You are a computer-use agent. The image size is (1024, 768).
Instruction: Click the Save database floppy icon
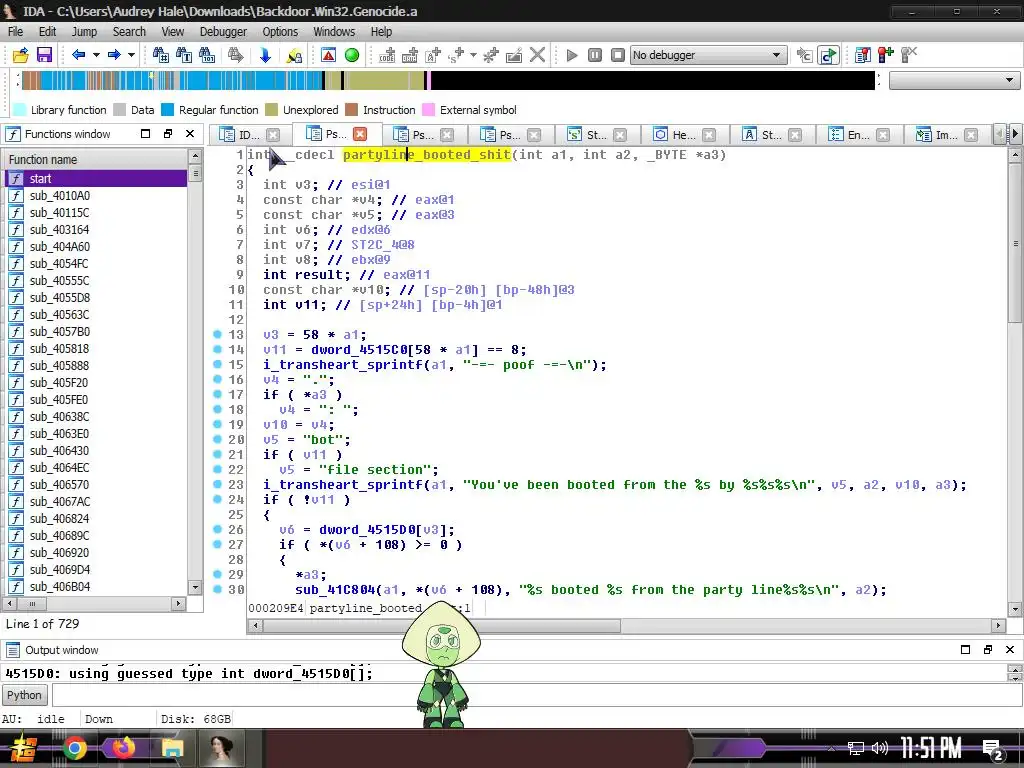44,56
